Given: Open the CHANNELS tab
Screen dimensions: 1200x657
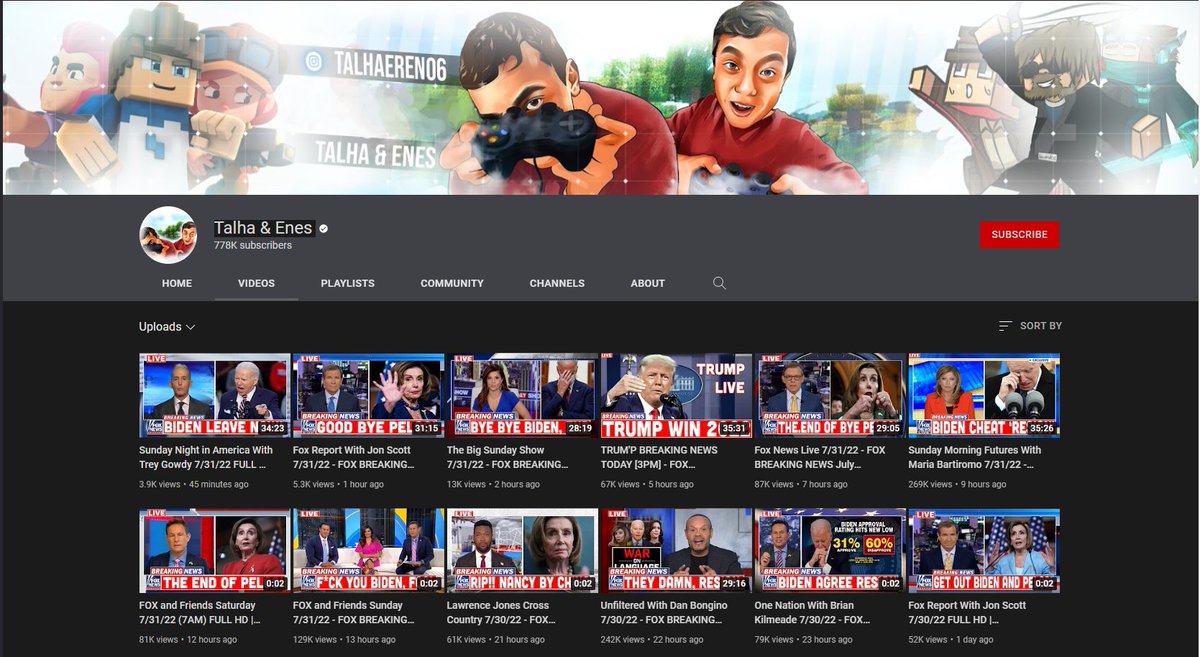Looking at the screenshot, I should (557, 283).
